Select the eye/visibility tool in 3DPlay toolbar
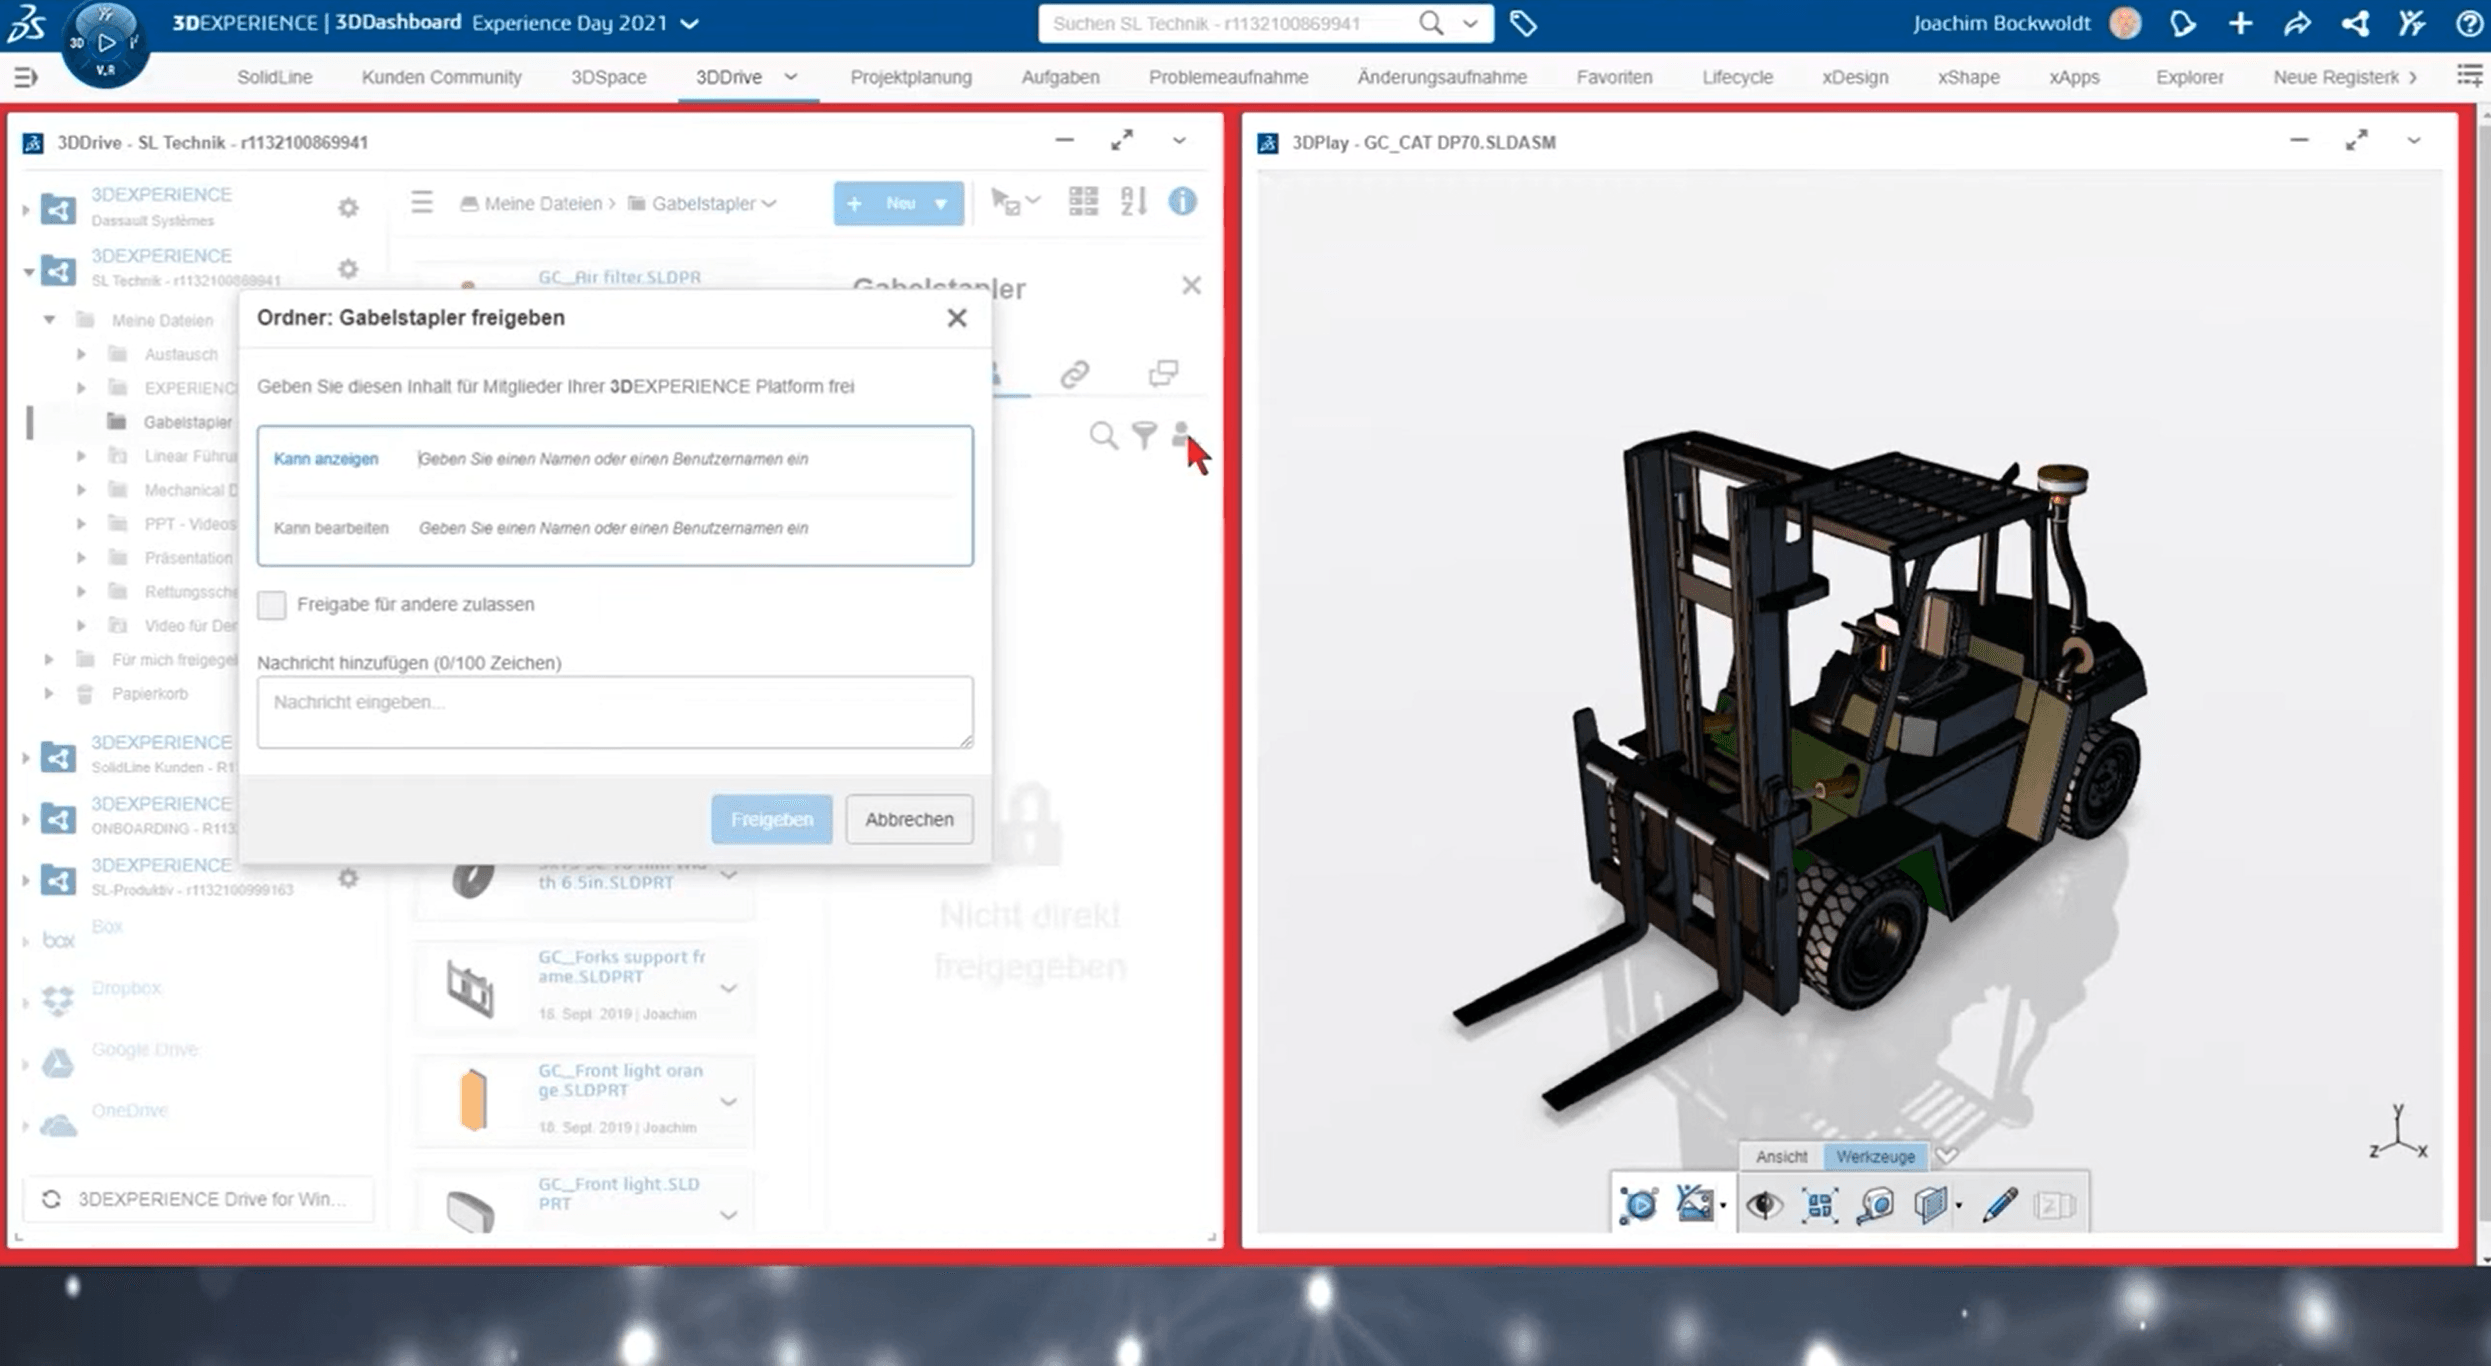The height and width of the screenshot is (1366, 2491). tap(1764, 1205)
